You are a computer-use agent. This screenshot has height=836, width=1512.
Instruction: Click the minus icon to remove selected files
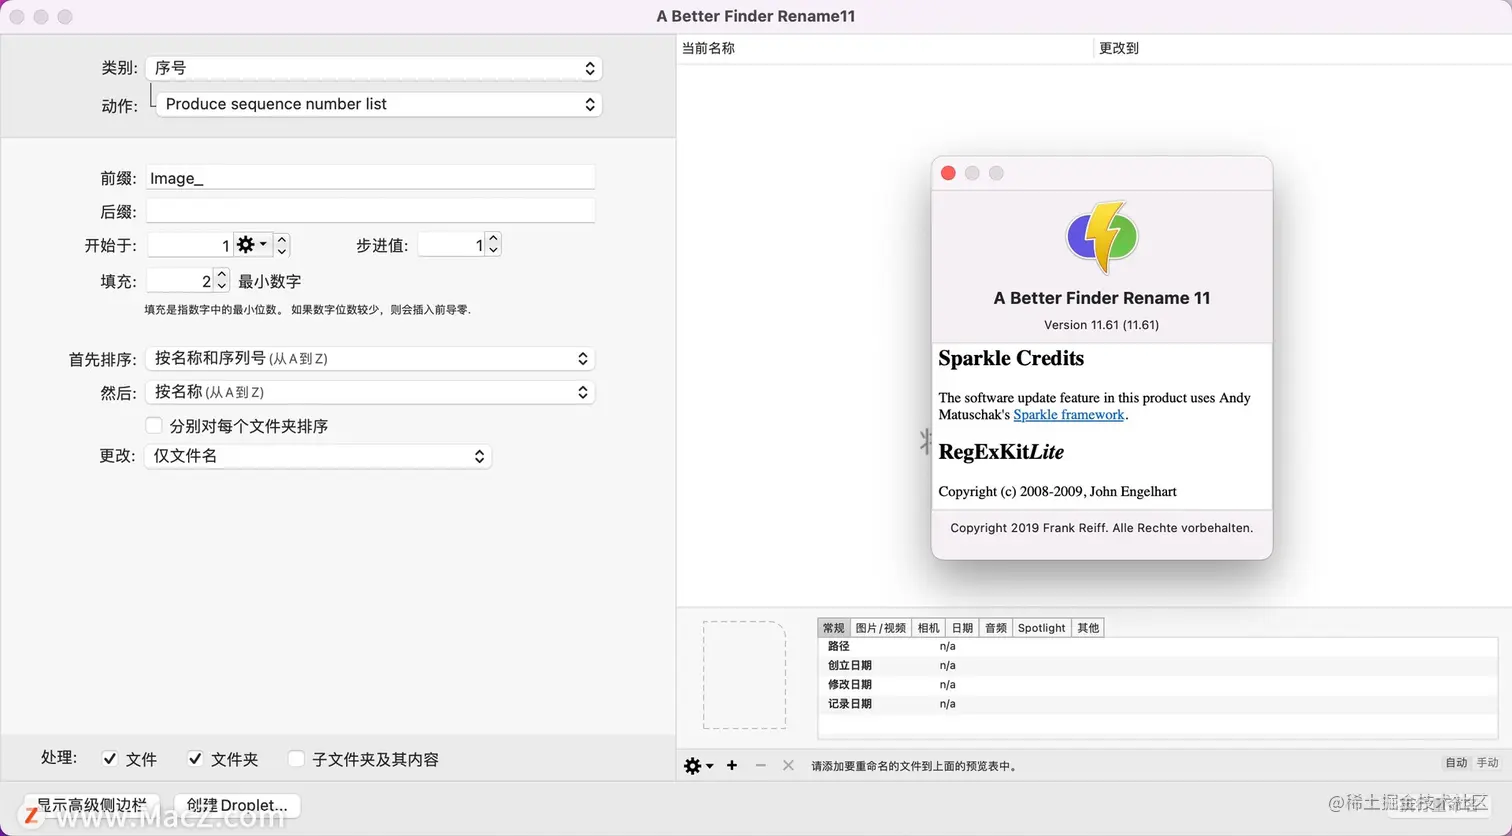click(759, 765)
